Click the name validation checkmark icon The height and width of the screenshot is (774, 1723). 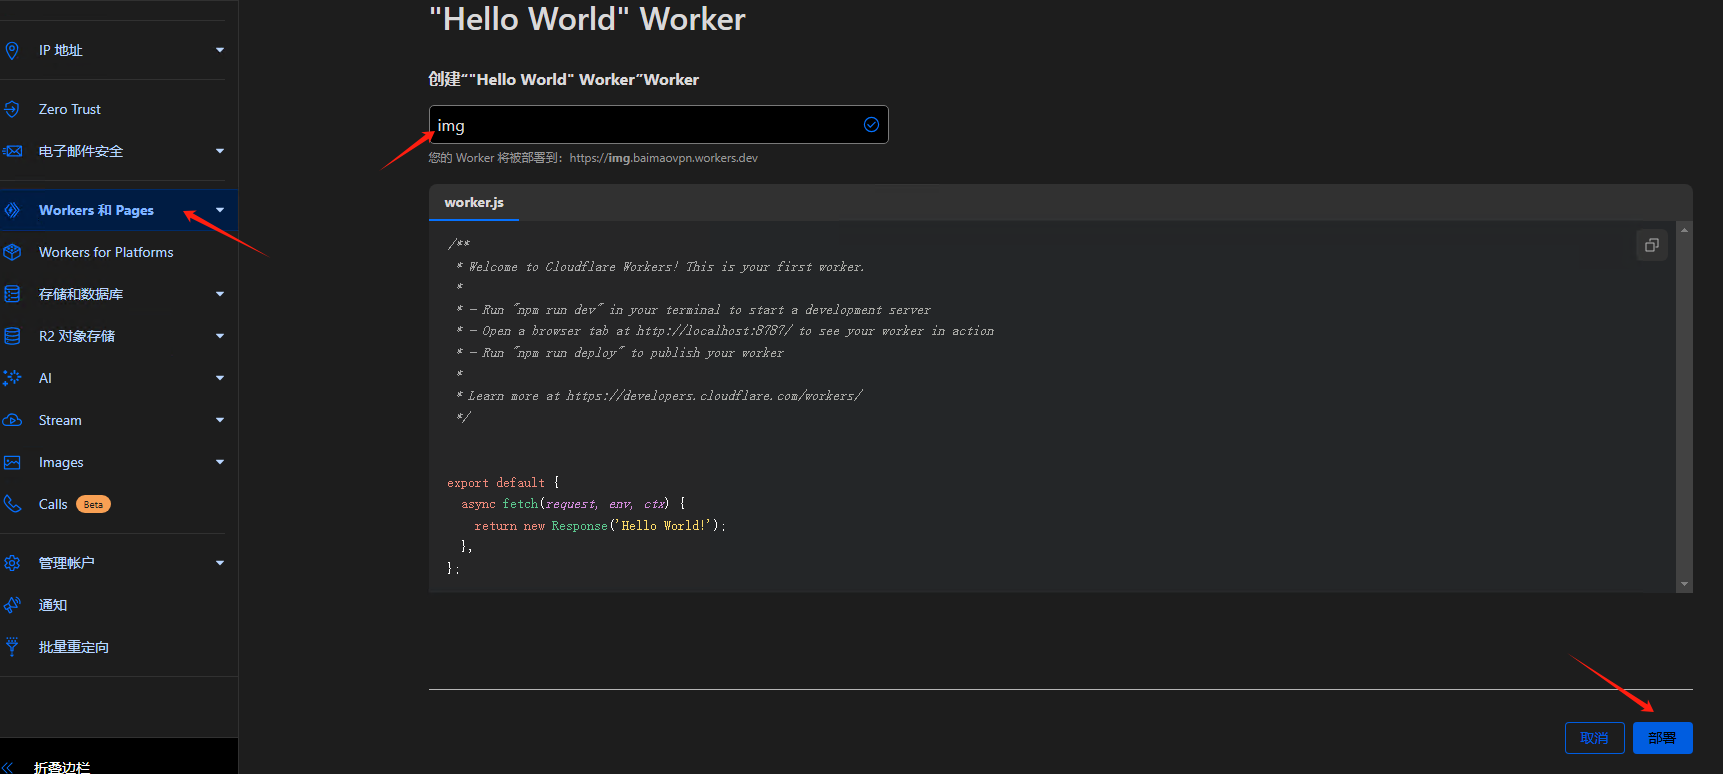[x=871, y=125]
